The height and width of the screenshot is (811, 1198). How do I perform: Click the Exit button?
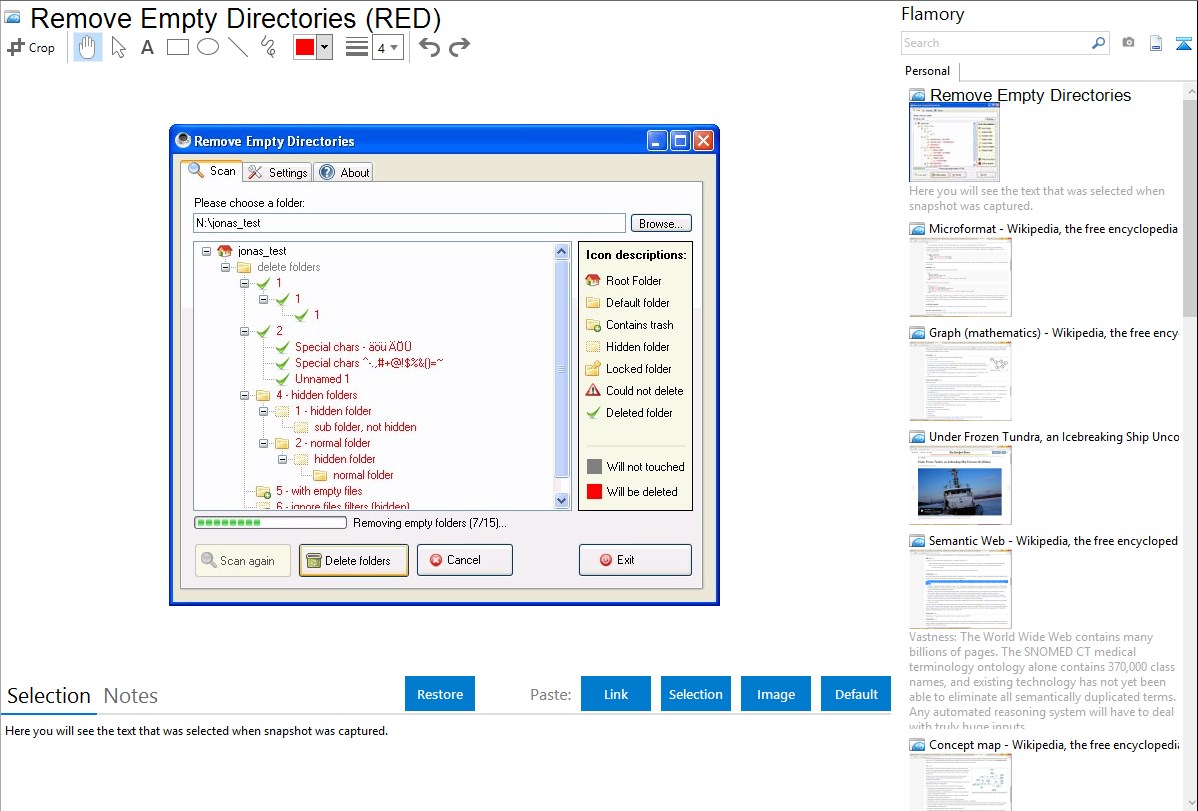(x=635, y=560)
